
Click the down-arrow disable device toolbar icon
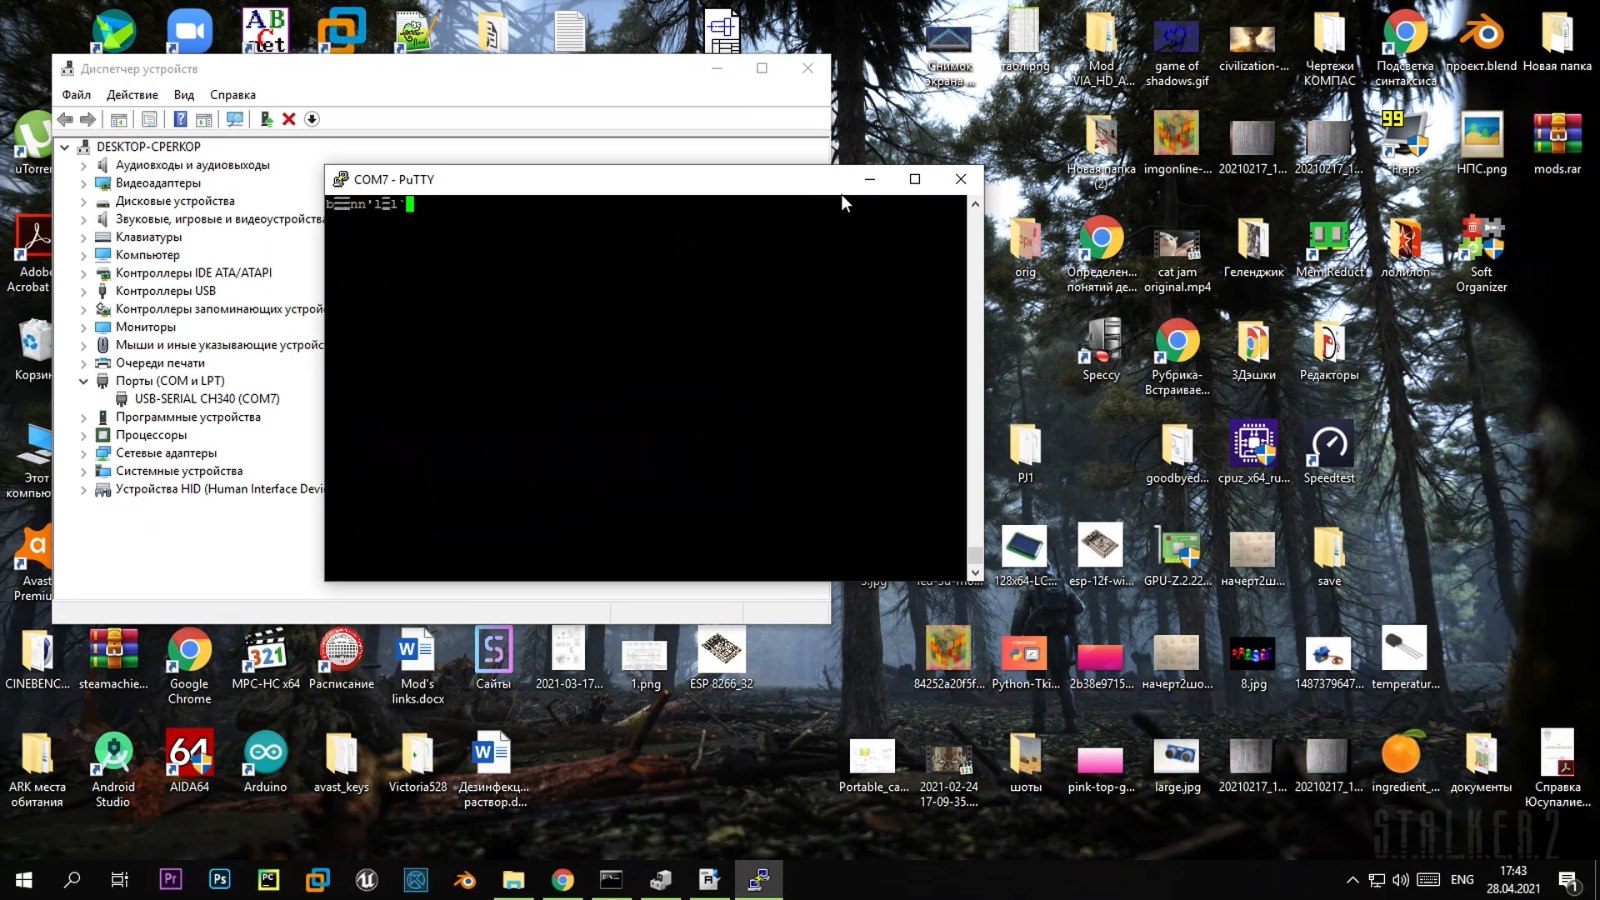pos(312,119)
